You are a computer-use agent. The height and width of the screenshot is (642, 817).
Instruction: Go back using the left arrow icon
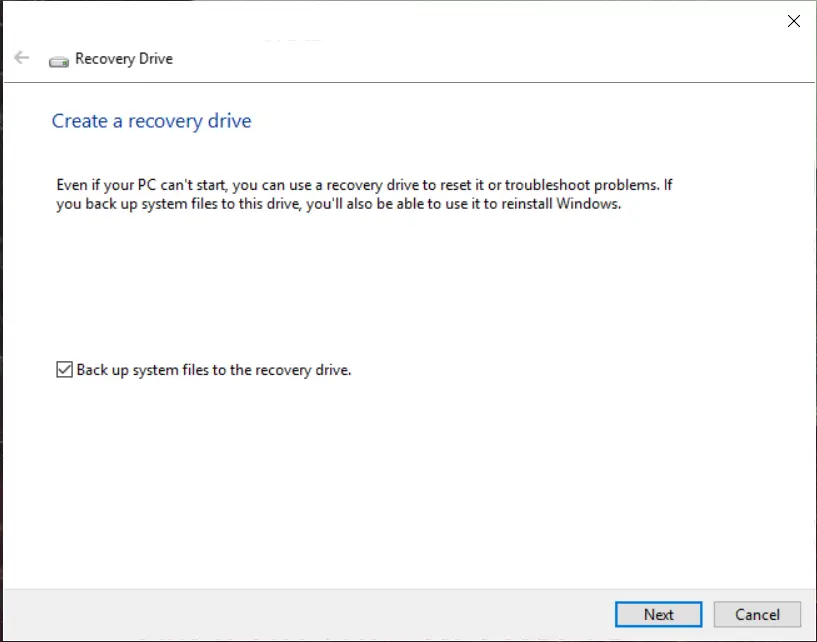click(21, 57)
